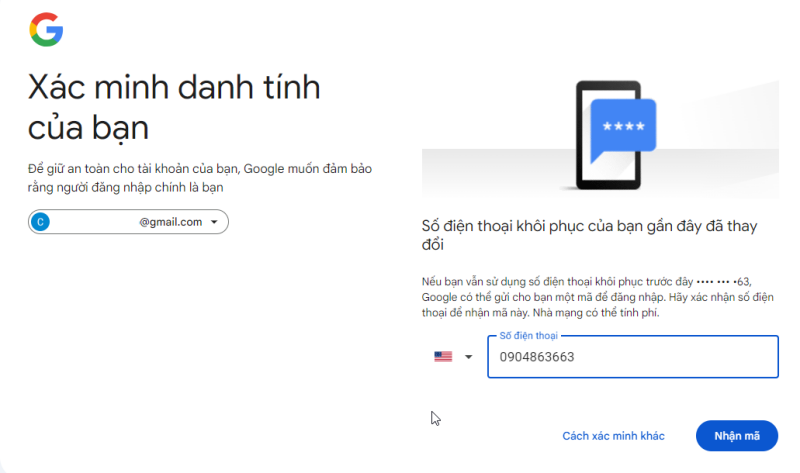Viewport: 800px width, 473px height.
Task: Click the Google logo
Action: click(x=46, y=30)
